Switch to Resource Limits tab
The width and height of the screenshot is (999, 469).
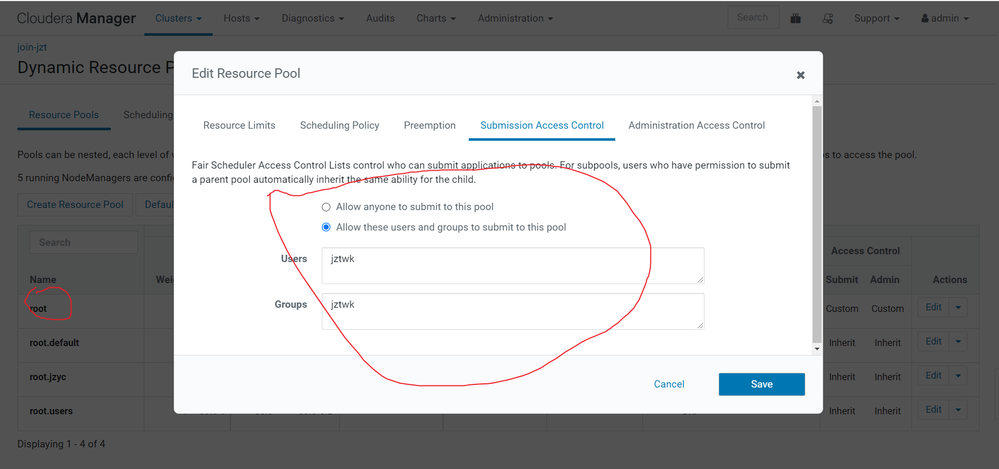click(x=239, y=126)
